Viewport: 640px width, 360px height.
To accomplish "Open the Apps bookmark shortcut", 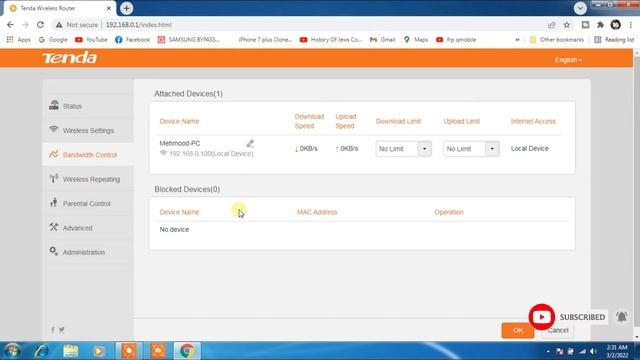I will [x=19, y=40].
